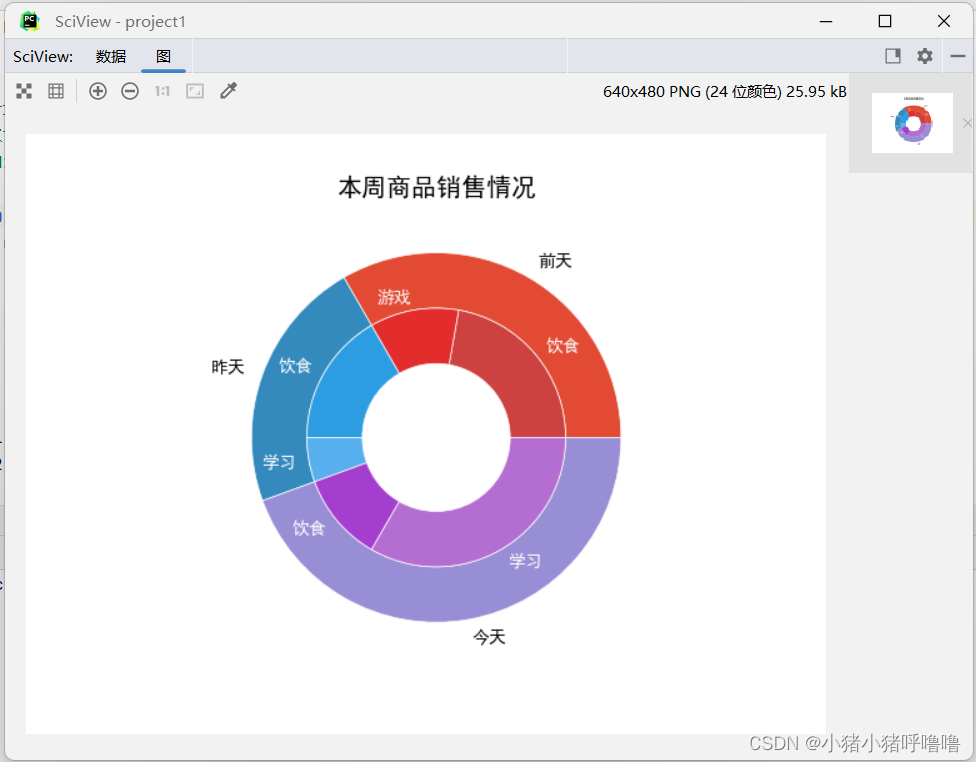Close the plot thumbnail with its X
Screen dimensions: 976x762
(967, 123)
